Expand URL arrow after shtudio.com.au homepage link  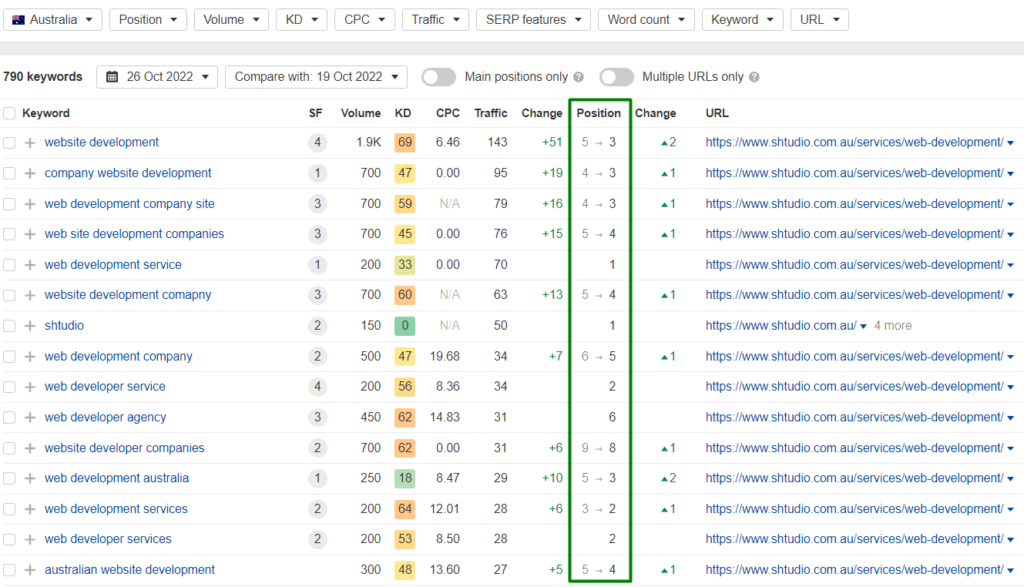pyautogui.click(x=863, y=326)
